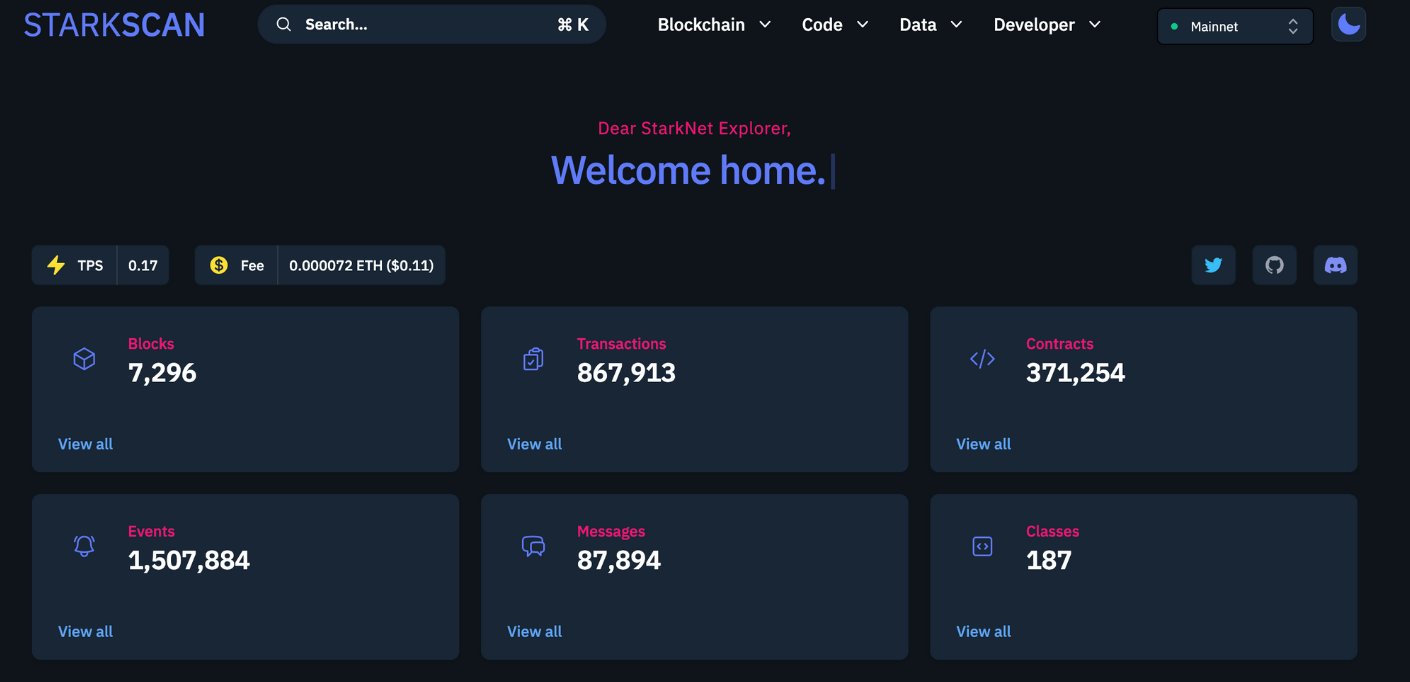Click the Messages chat bubble icon
Screen dimensions: 1410x682
pyautogui.click(x=533, y=546)
